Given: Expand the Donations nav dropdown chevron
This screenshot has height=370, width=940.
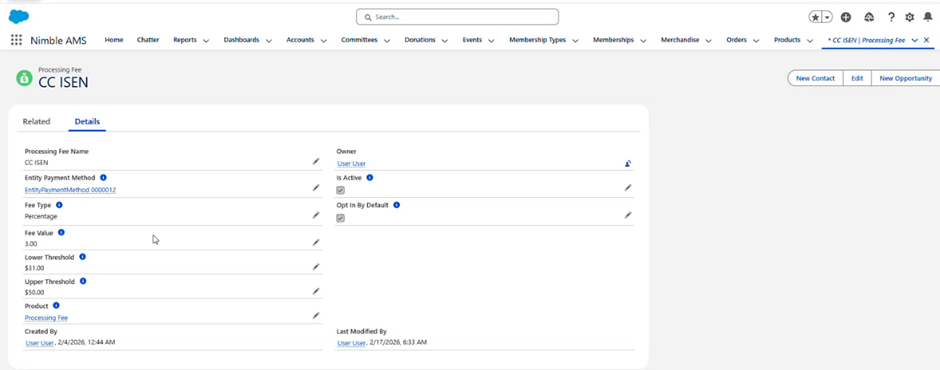Looking at the screenshot, I should [x=445, y=41].
